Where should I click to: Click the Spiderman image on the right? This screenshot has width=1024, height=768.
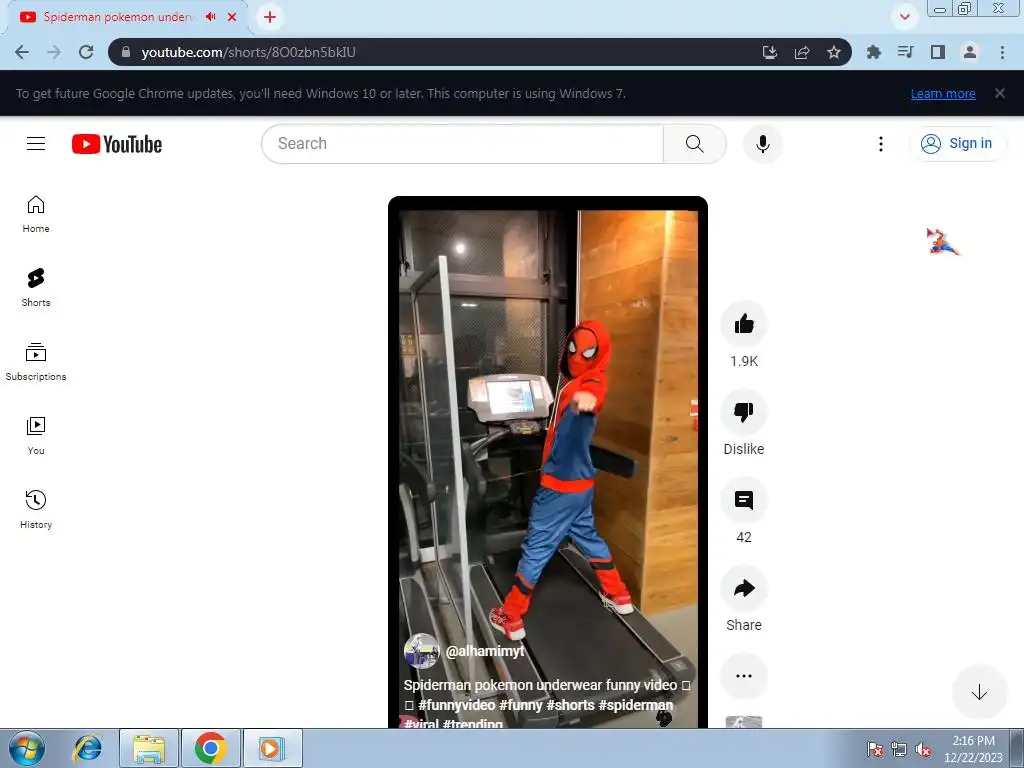point(942,241)
